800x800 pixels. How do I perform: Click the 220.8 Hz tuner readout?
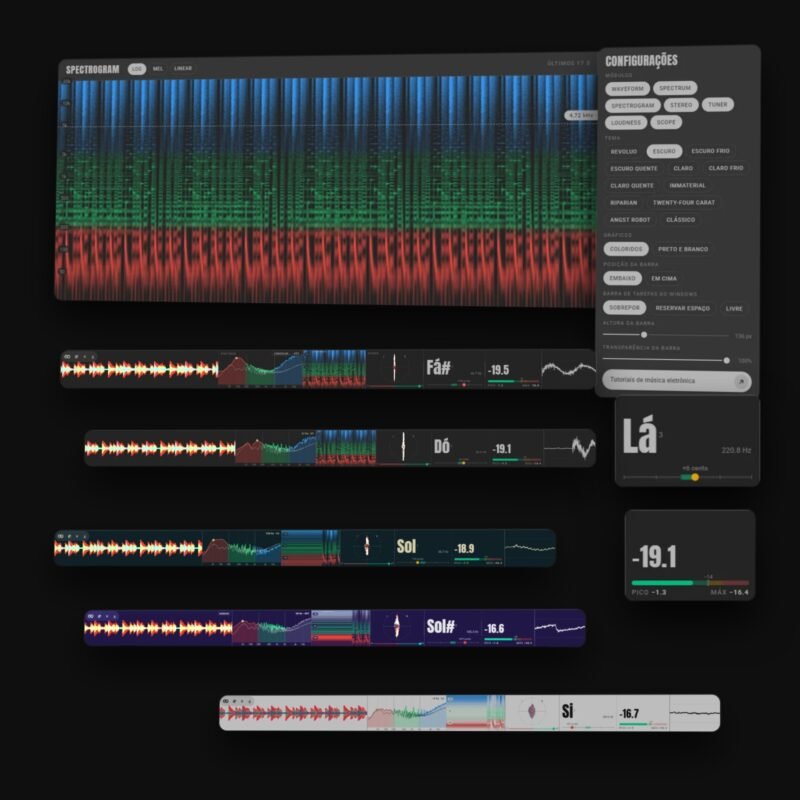[736, 451]
